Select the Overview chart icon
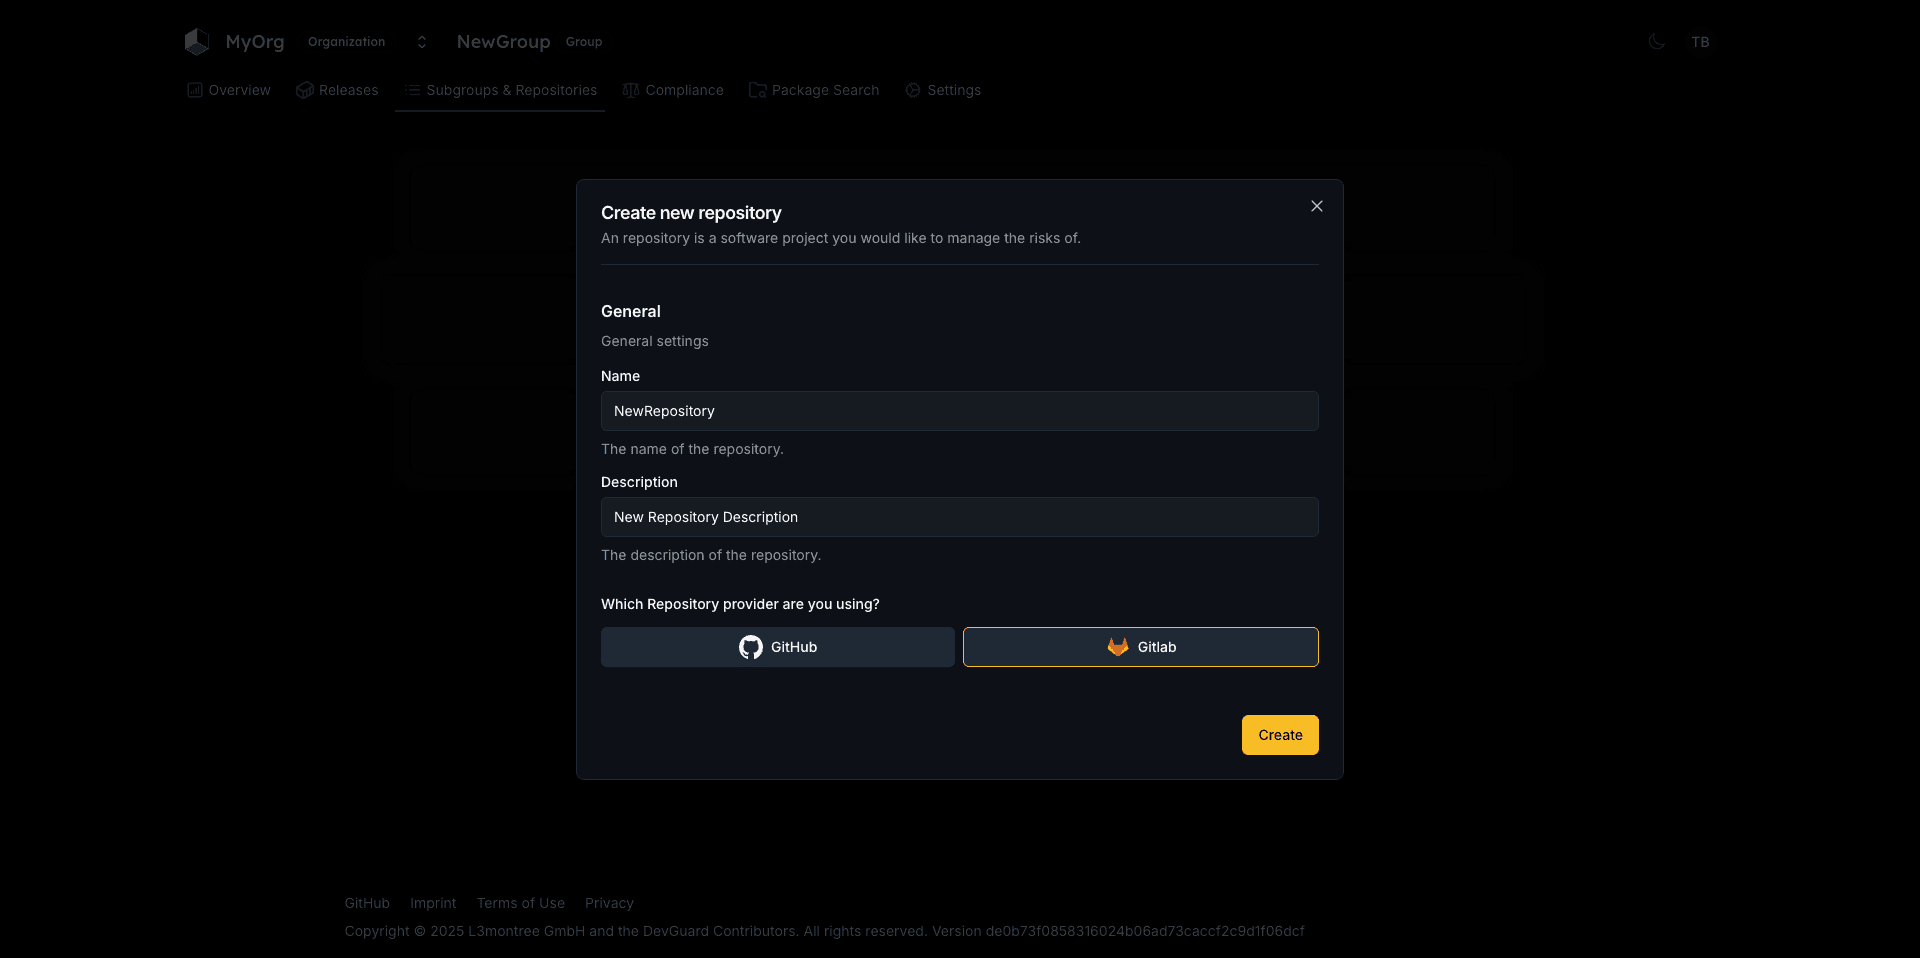The height and width of the screenshot is (958, 1920). click(x=193, y=90)
